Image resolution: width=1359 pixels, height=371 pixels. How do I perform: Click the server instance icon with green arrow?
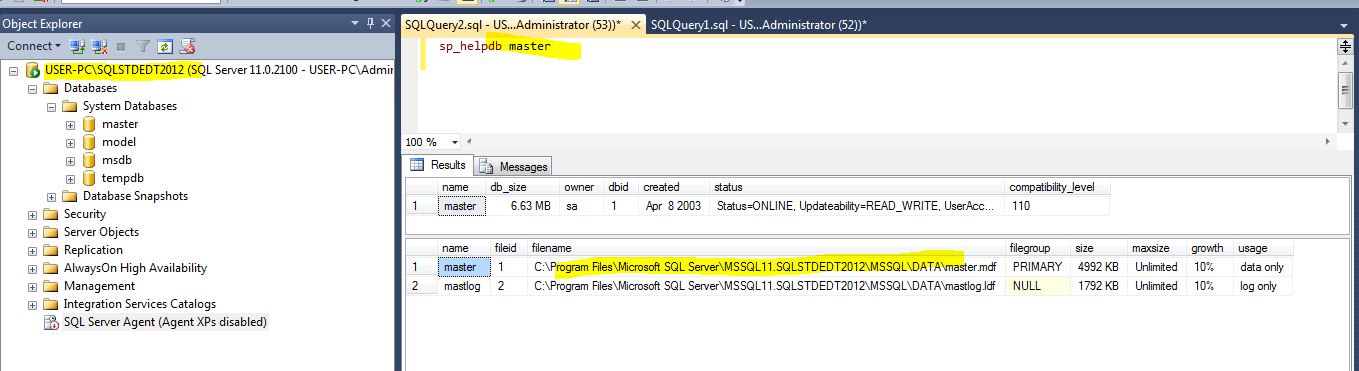pos(32,70)
